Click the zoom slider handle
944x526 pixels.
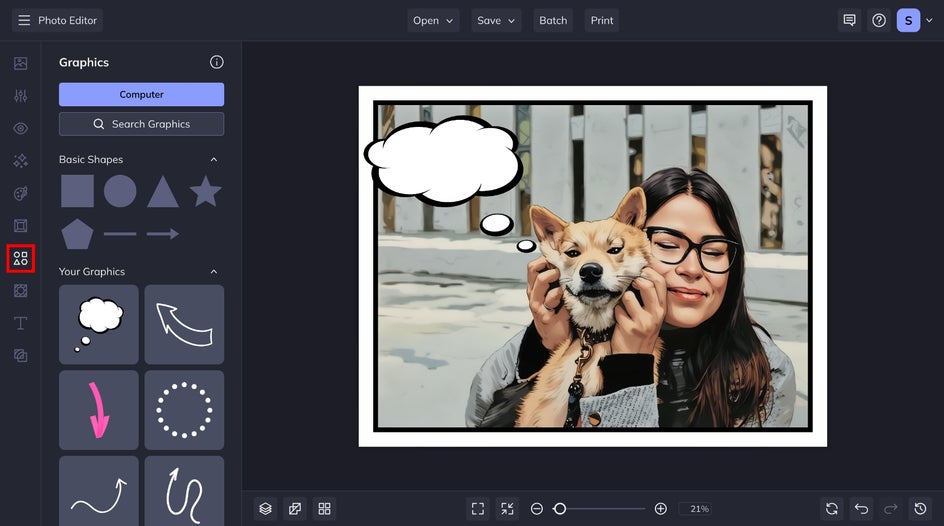click(x=560, y=509)
